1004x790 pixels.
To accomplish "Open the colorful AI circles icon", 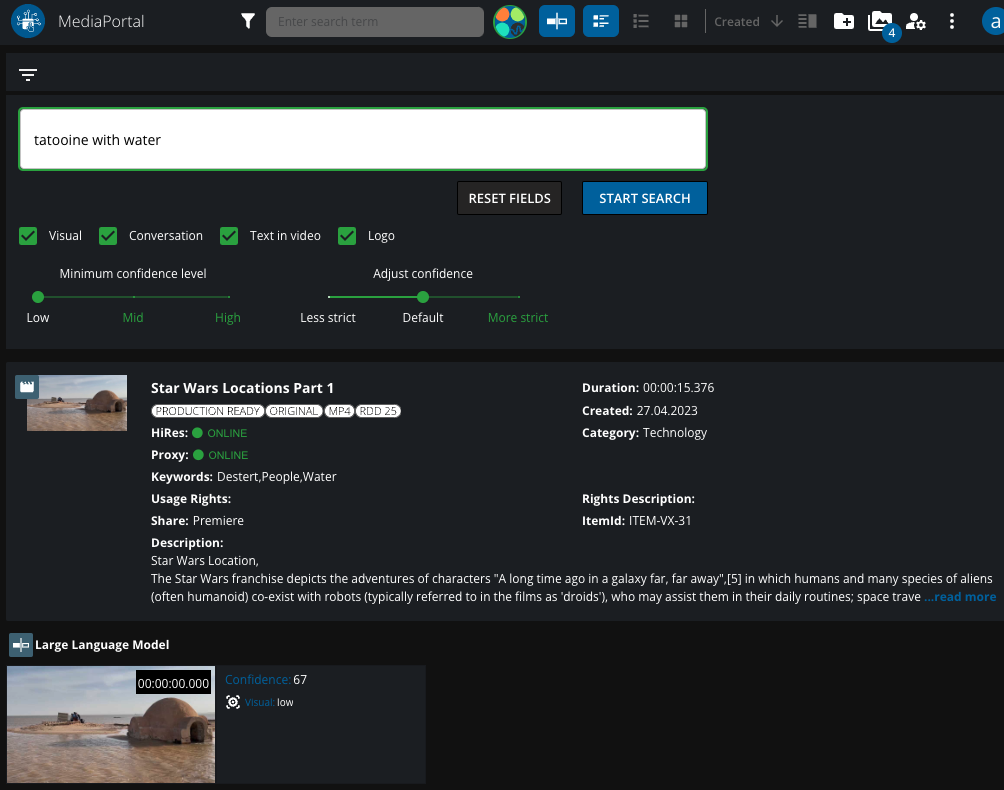I will click(x=510, y=21).
